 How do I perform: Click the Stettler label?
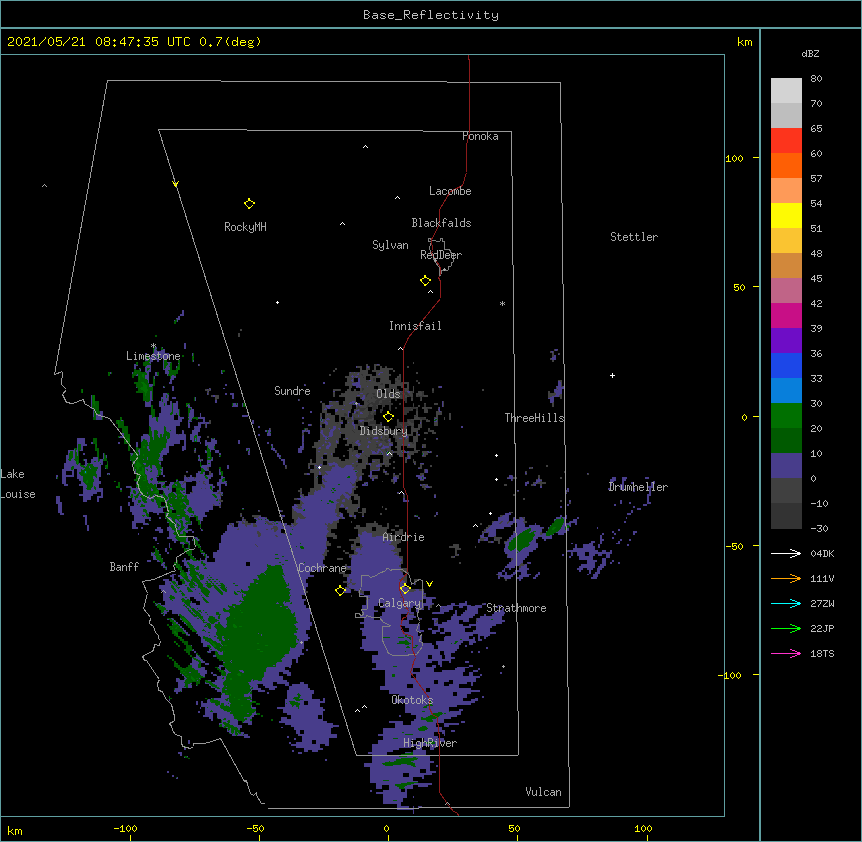click(634, 237)
